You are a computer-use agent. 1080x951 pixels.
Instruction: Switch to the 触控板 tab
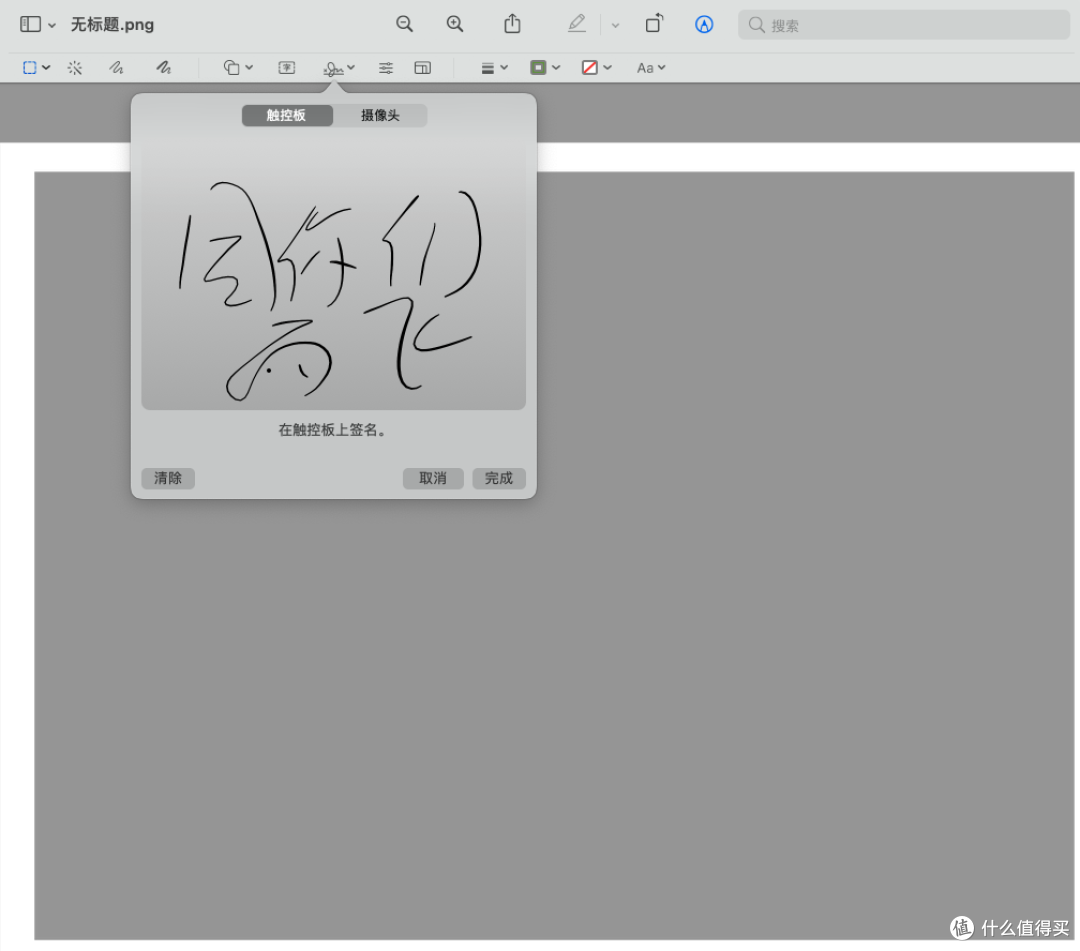tap(287, 115)
